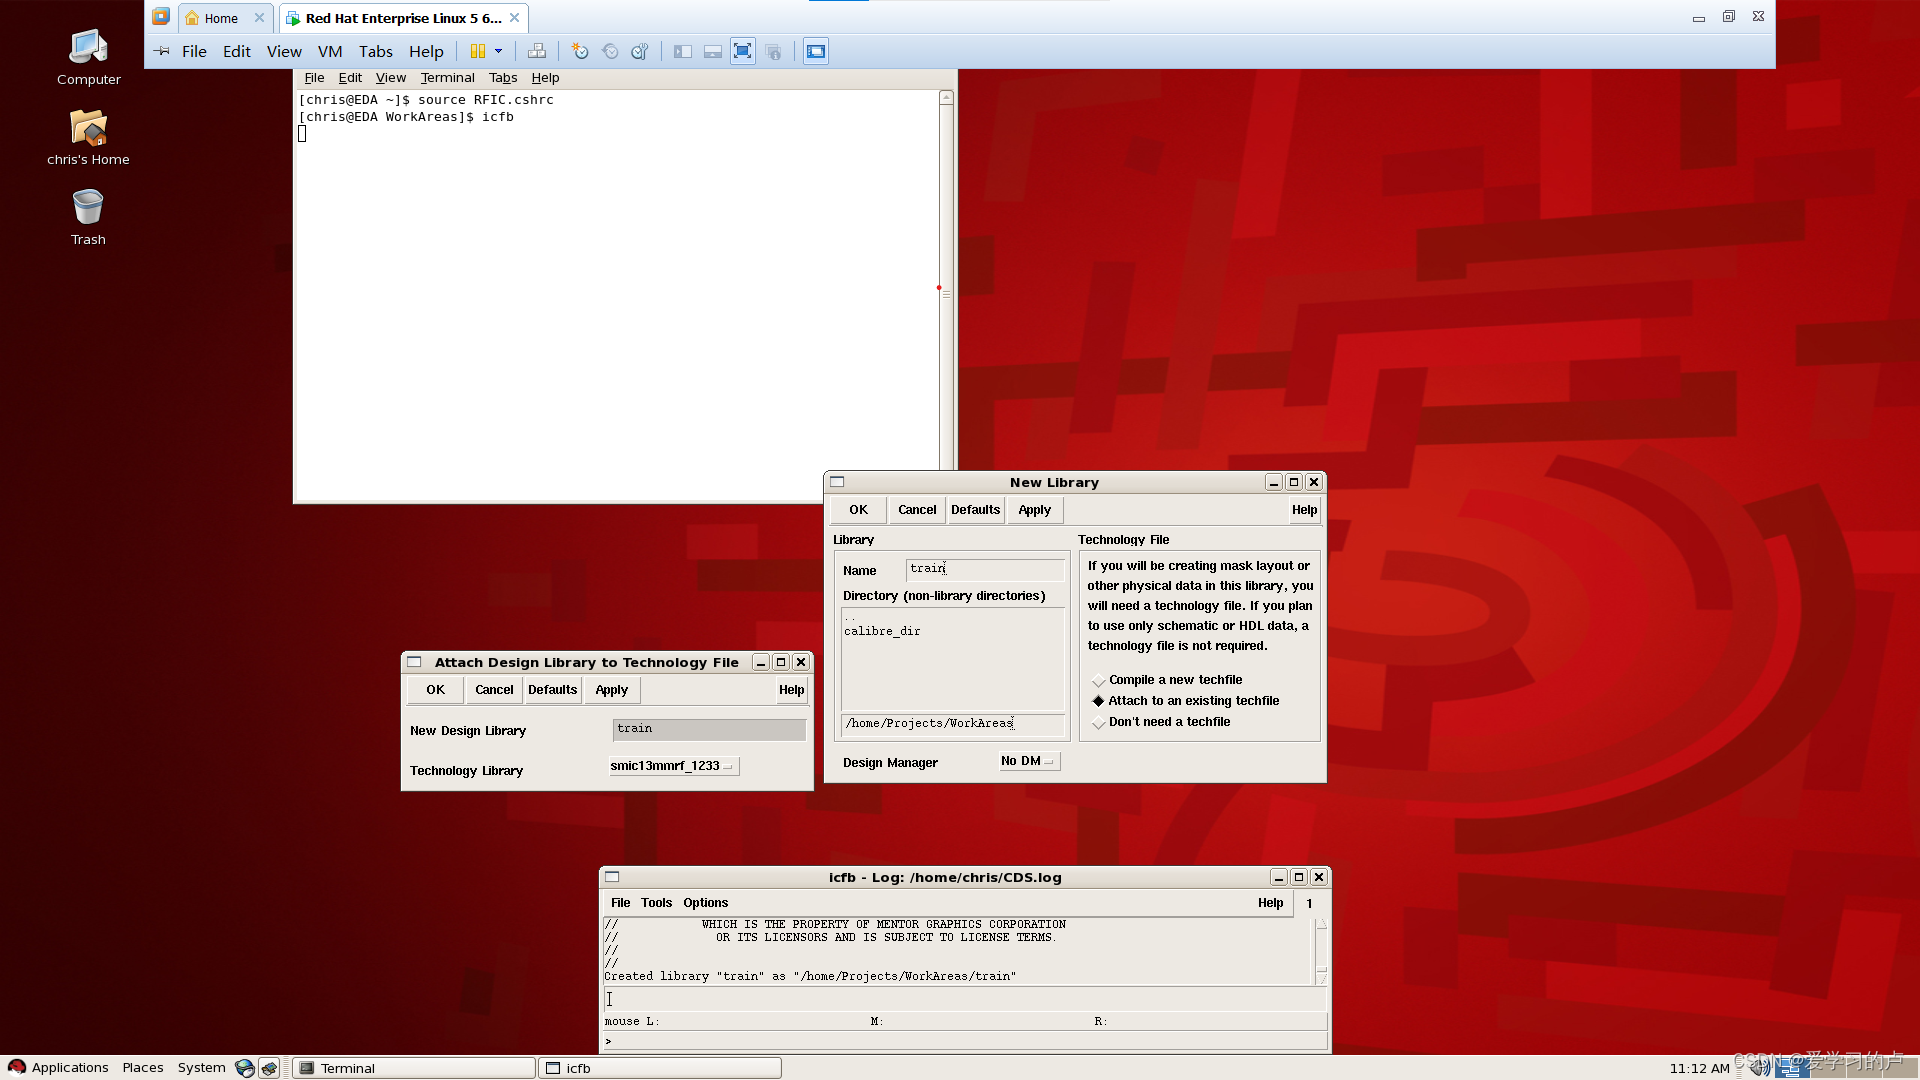The image size is (1920, 1080).
Task: Open the Design Manager No DM dropdown
Action: [x=1028, y=761]
